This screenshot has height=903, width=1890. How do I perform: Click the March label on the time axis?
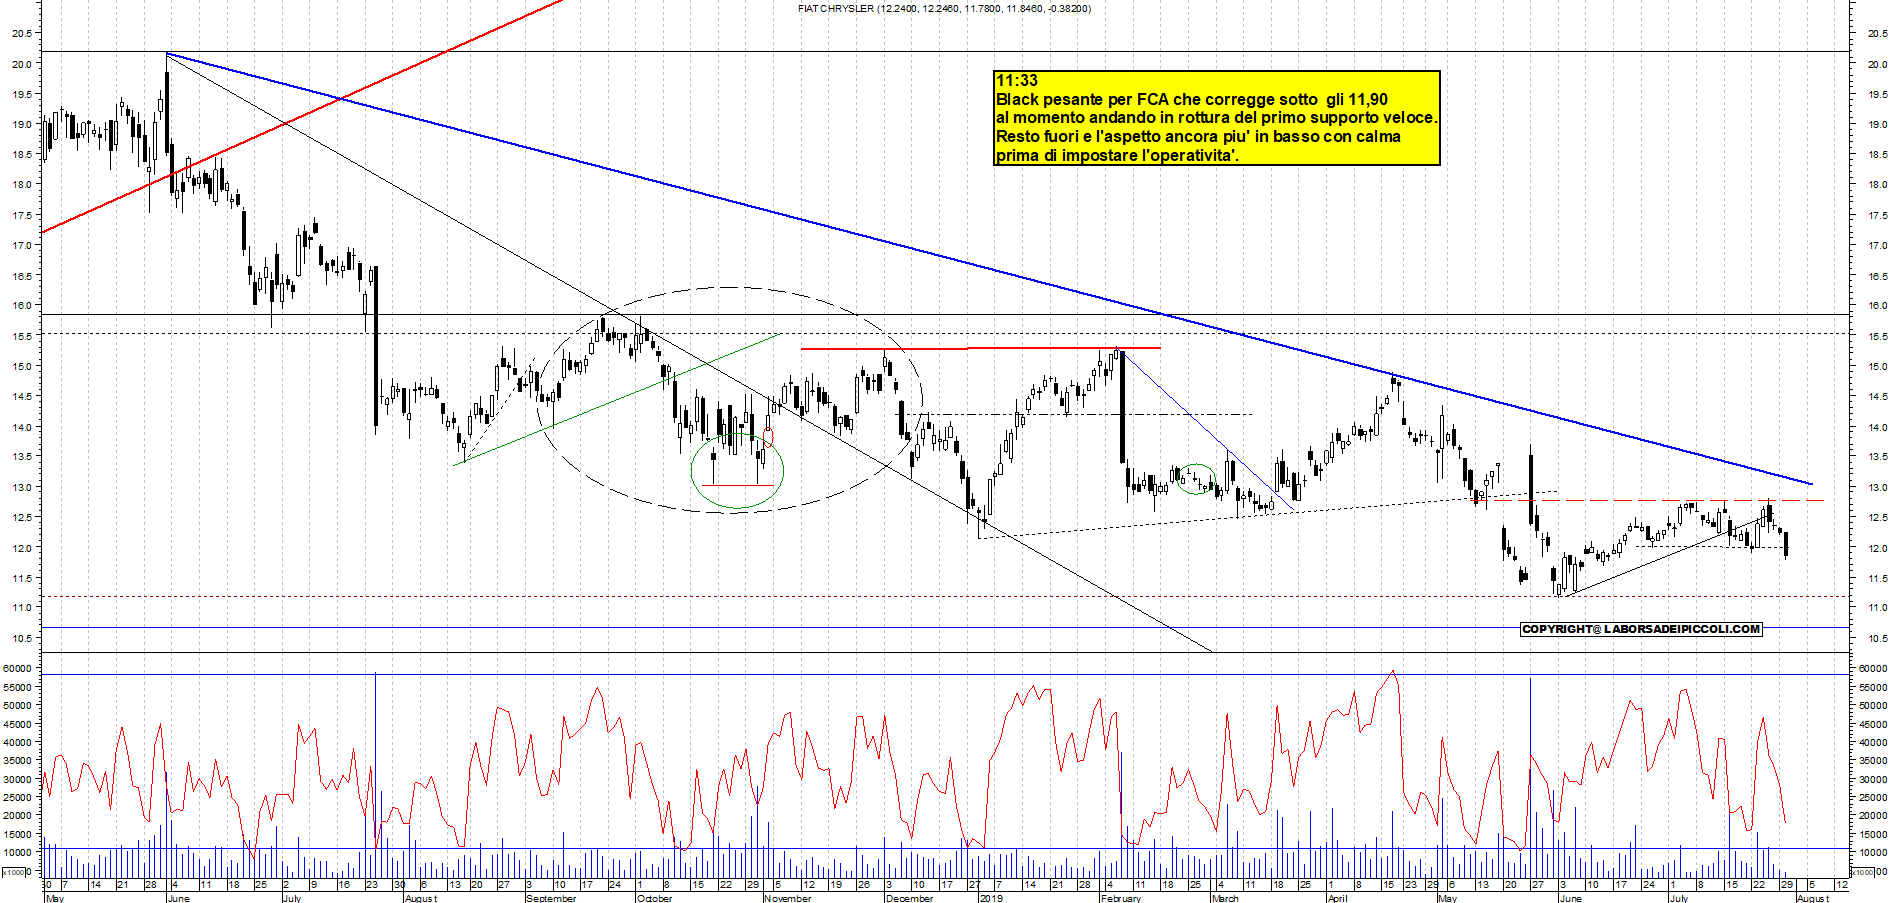[1225, 898]
